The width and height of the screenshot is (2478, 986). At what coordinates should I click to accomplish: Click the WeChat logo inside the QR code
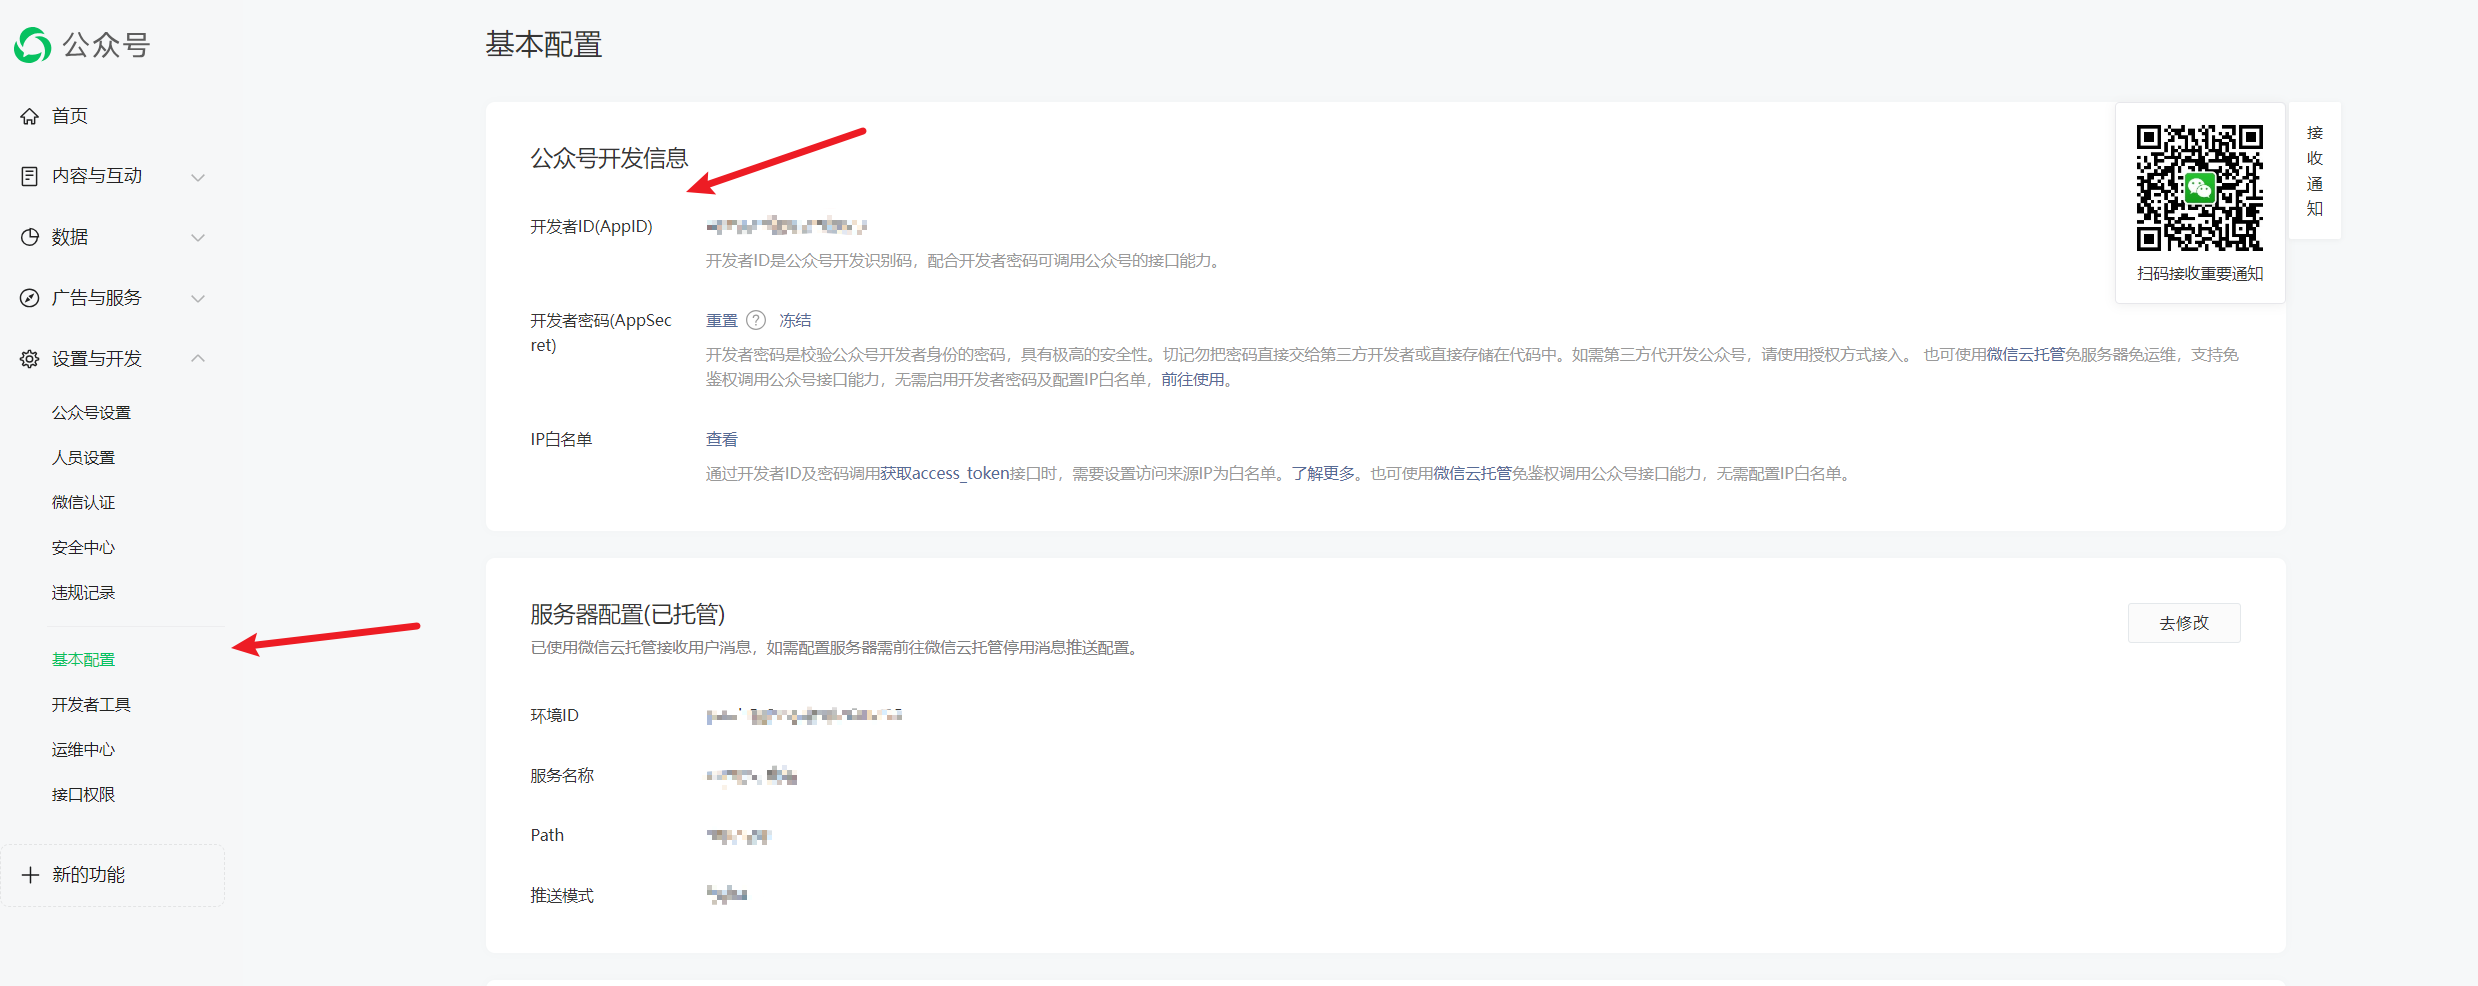2198,189
